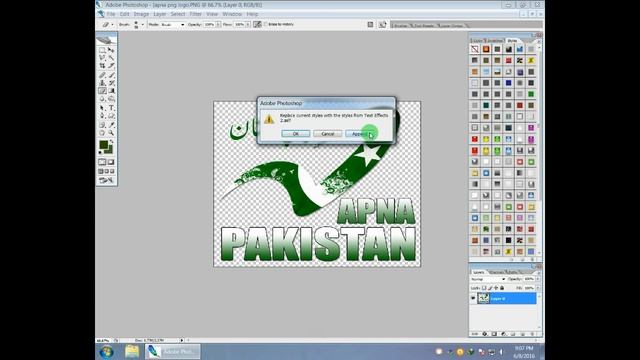Click the background color swatch
Screen dimensions: 640x360
[110, 150]
